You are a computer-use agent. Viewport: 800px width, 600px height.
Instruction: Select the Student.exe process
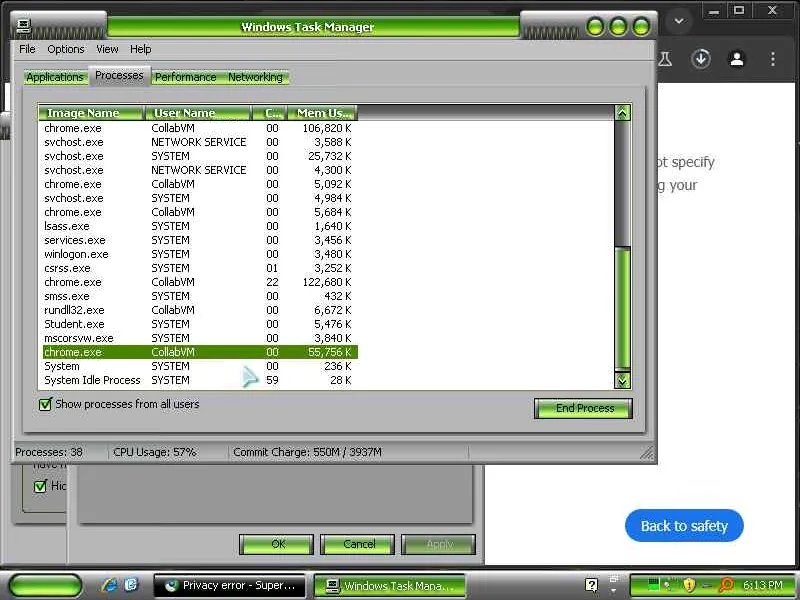200,324
